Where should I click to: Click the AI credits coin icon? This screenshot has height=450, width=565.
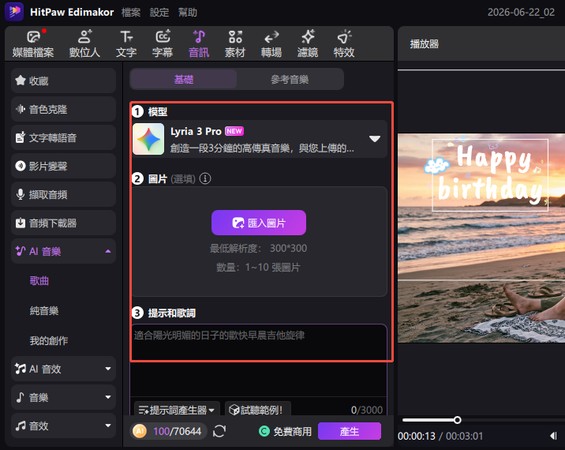pos(139,431)
